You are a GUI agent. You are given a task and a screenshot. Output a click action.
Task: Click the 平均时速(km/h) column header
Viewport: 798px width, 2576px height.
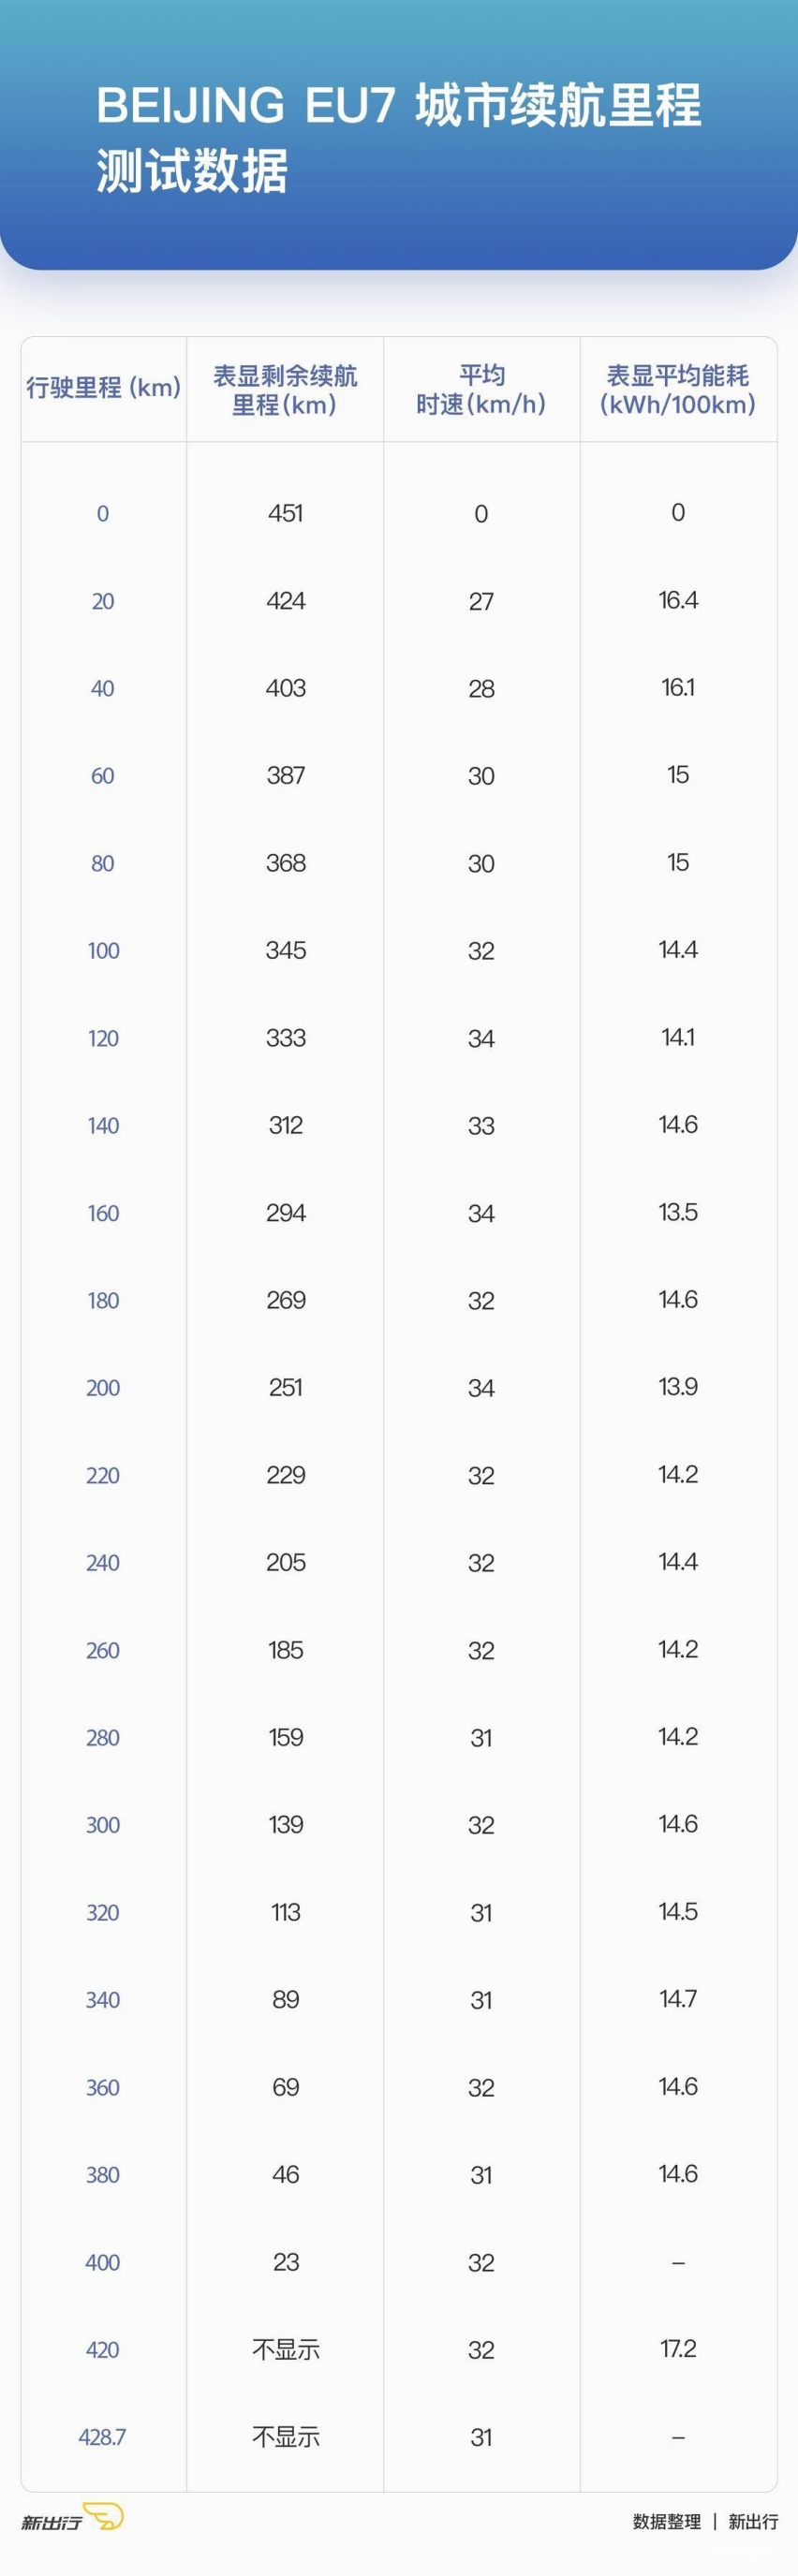pos(481,390)
